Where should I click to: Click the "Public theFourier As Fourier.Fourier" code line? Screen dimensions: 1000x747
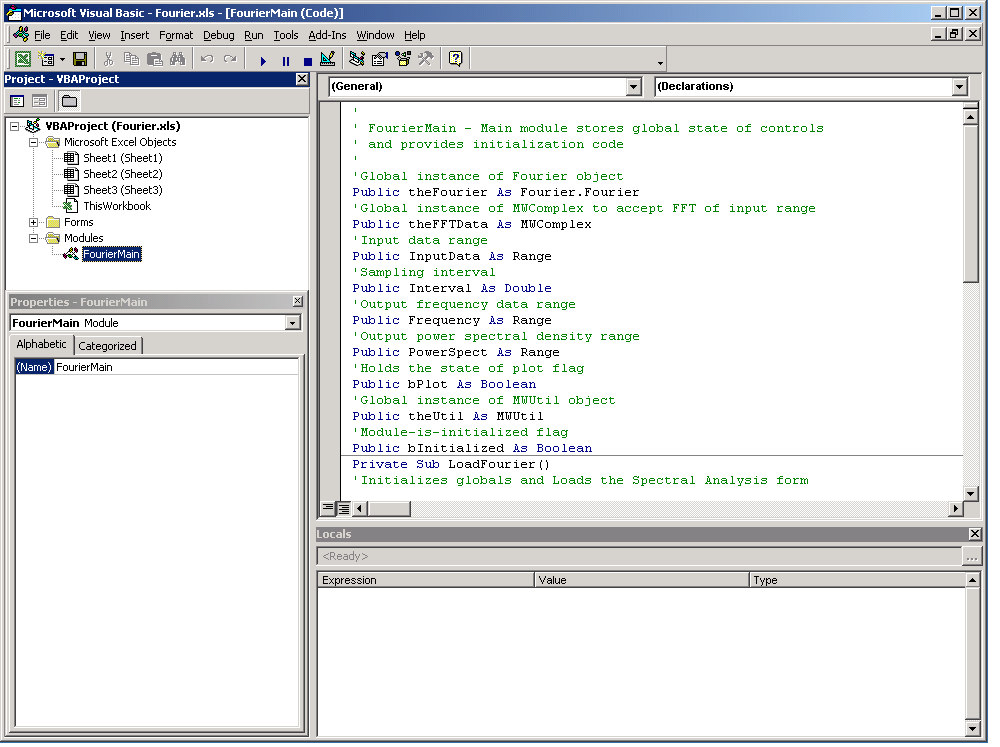coord(496,192)
